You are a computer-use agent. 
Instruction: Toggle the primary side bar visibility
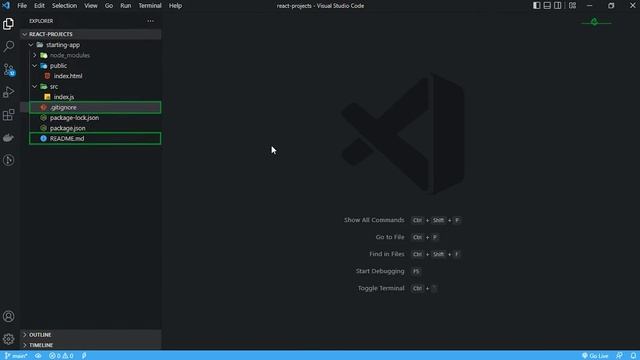click(537, 6)
